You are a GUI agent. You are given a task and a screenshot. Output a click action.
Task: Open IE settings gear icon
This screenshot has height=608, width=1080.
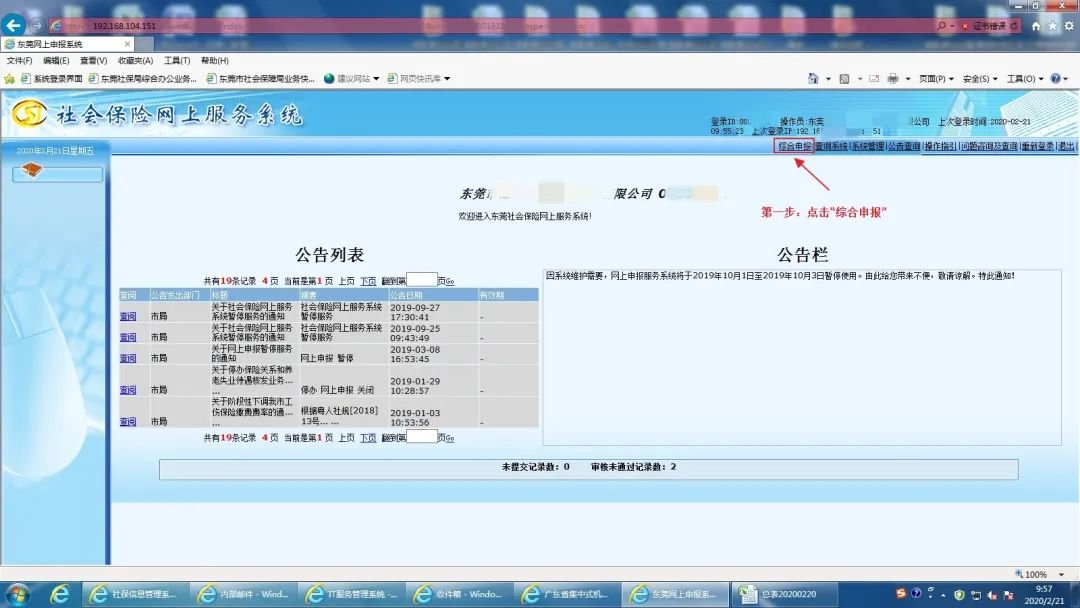1068,26
